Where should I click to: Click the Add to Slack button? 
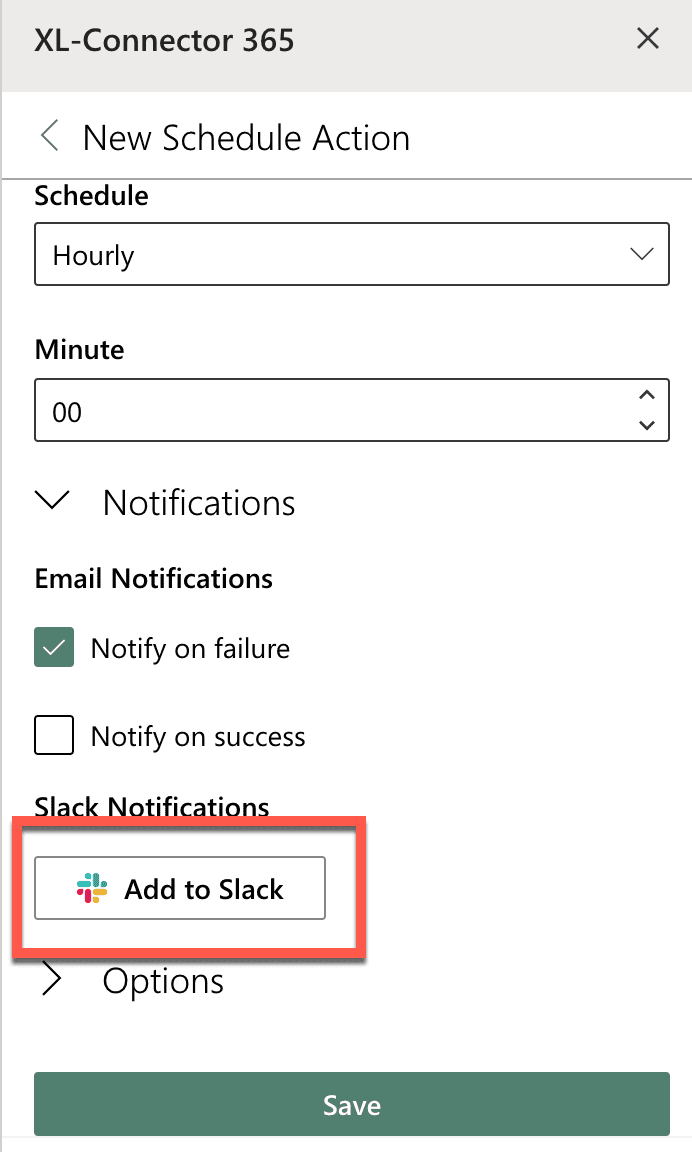click(180, 888)
